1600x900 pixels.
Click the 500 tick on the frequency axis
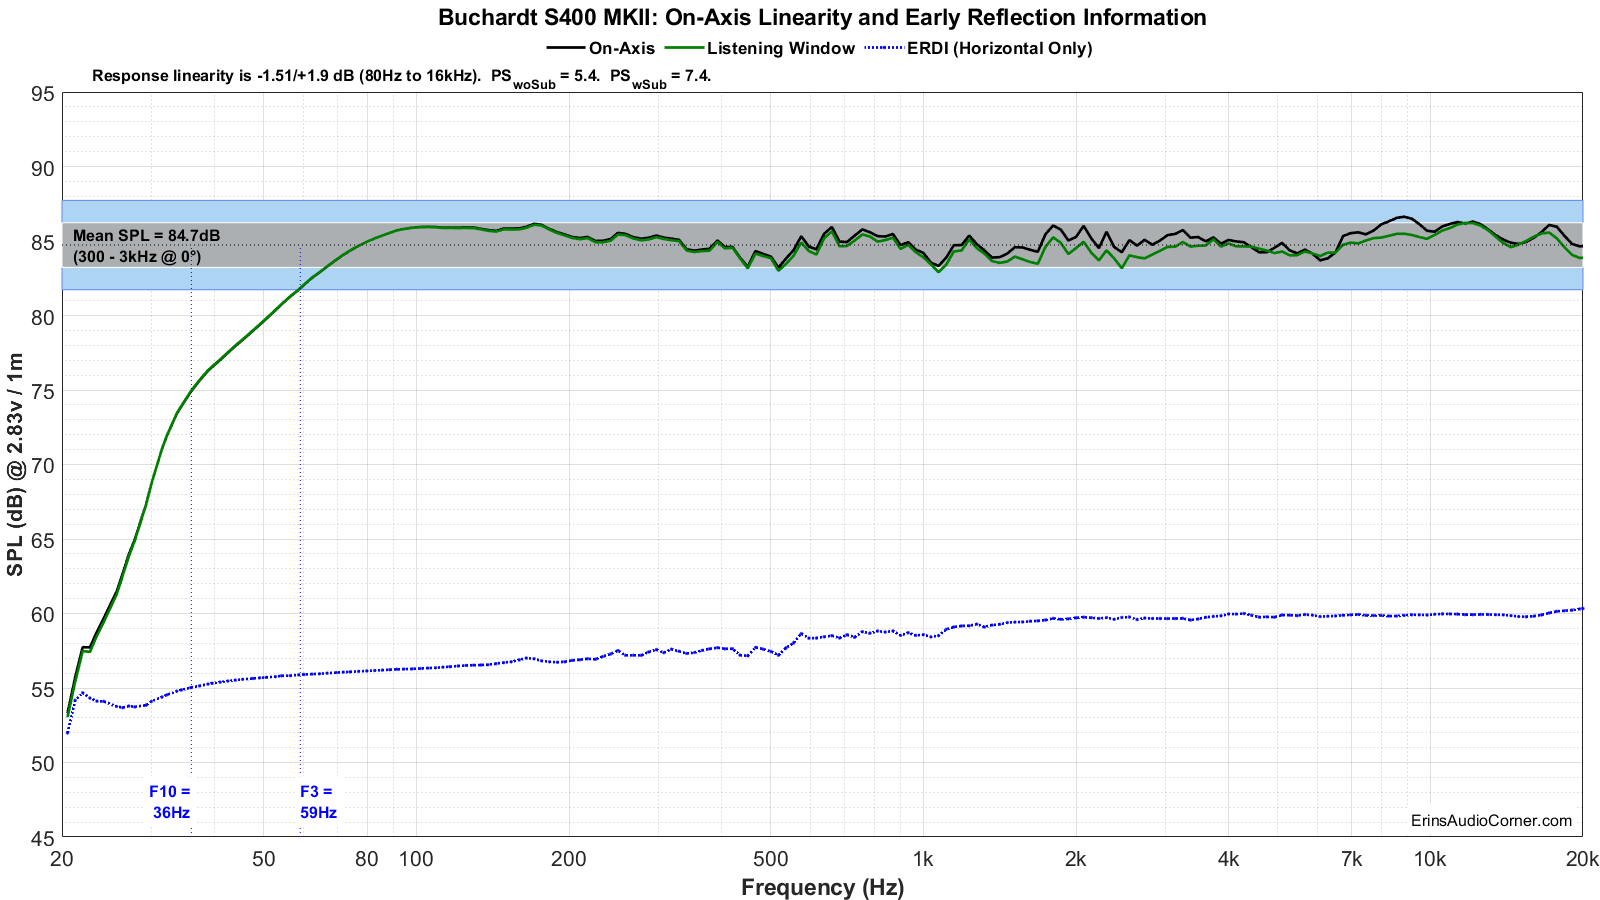pyautogui.click(x=770, y=859)
